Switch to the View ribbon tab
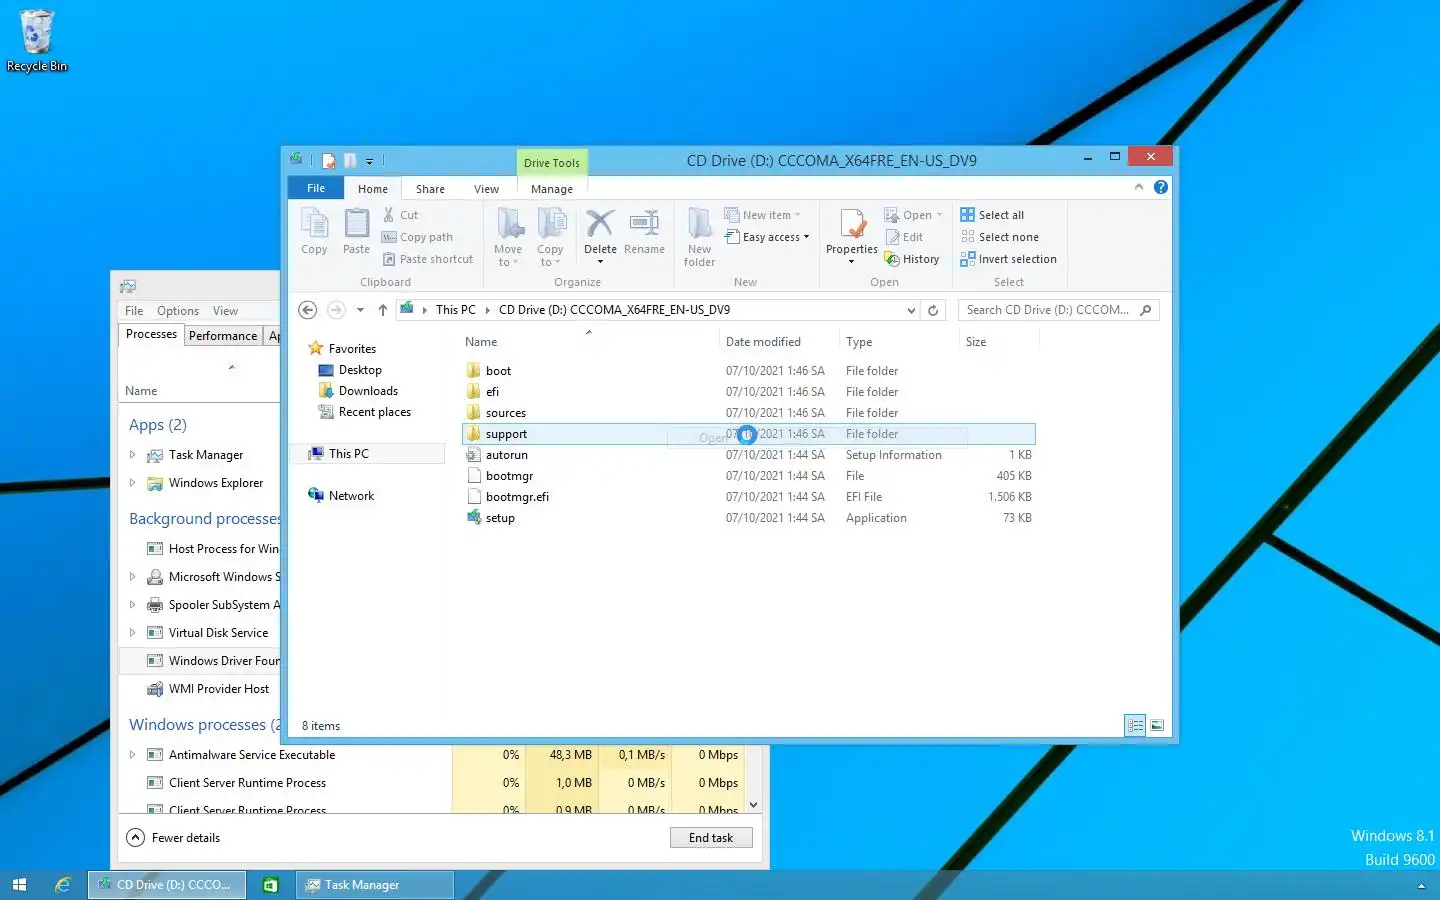This screenshot has width=1440, height=900. coord(486,189)
